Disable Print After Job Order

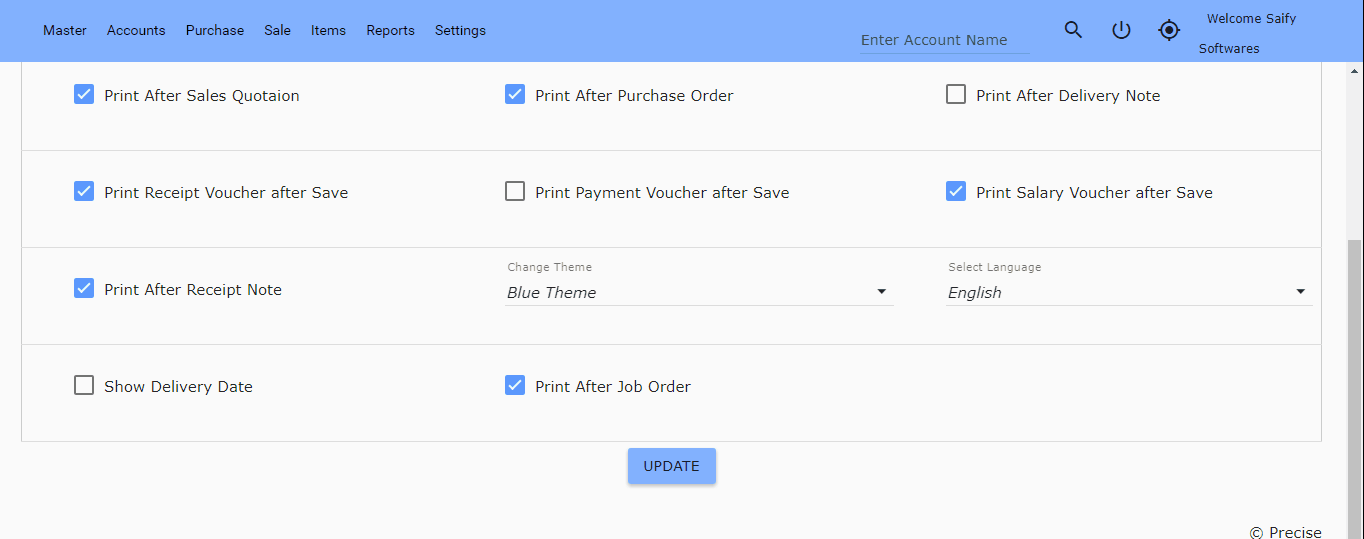click(515, 386)
